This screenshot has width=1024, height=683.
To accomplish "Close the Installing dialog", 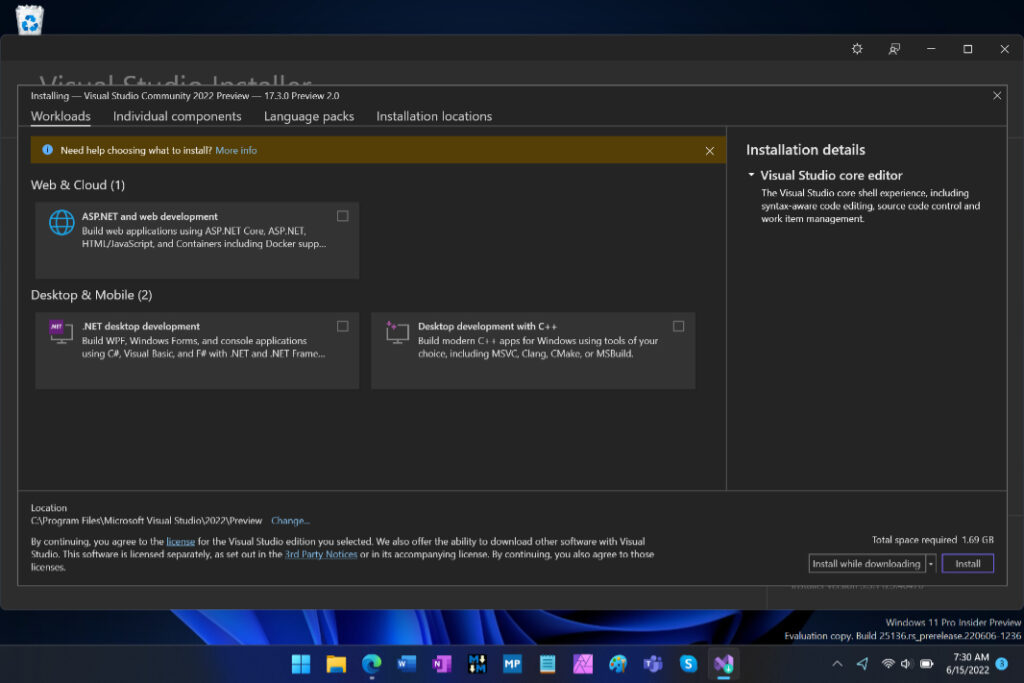I will (997, 95).
